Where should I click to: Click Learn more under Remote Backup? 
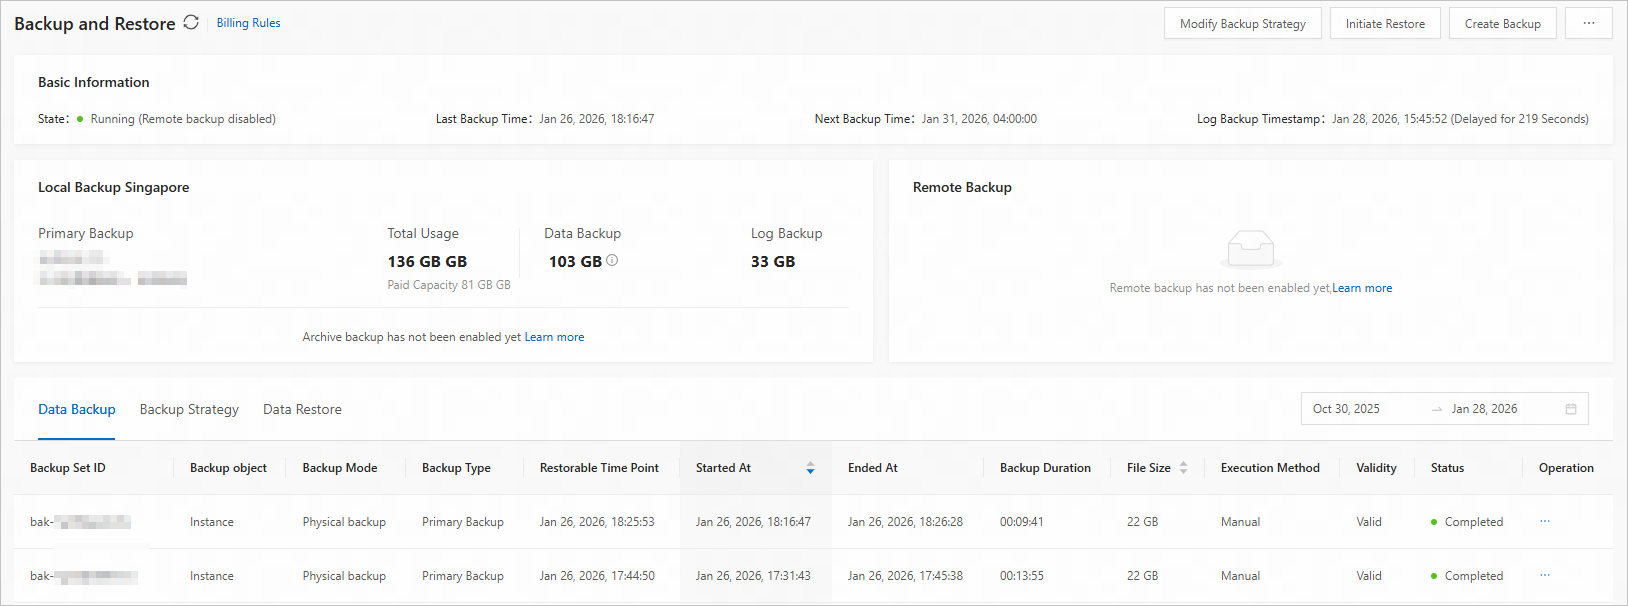(x=1362, y=288)
